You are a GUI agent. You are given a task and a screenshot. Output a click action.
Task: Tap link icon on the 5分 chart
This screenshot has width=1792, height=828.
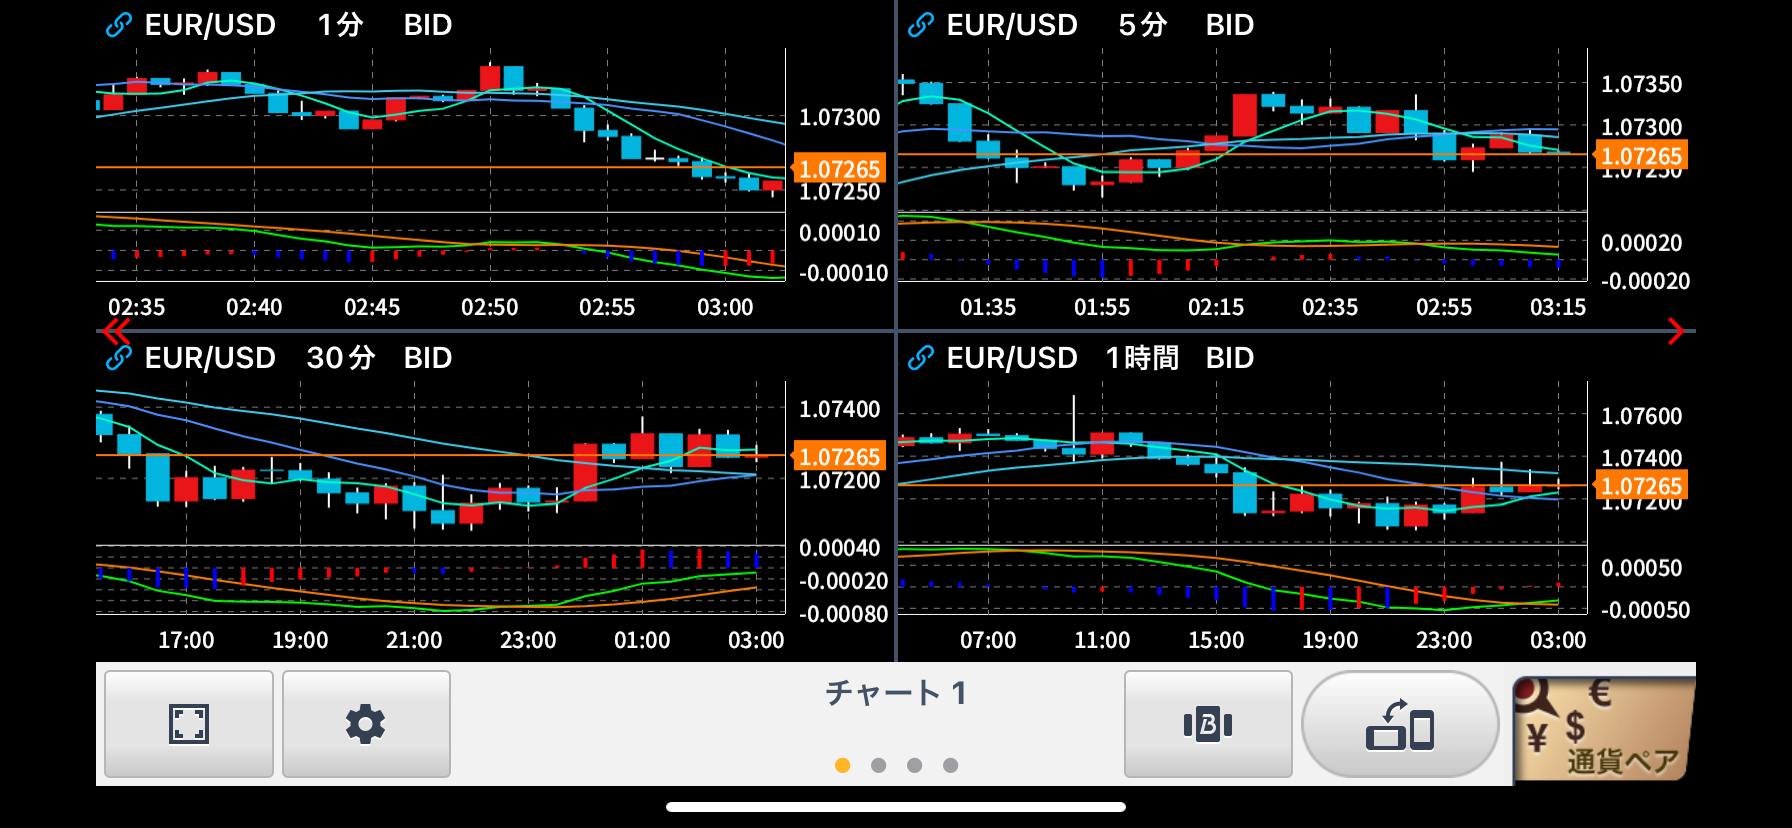click(921, 25)
